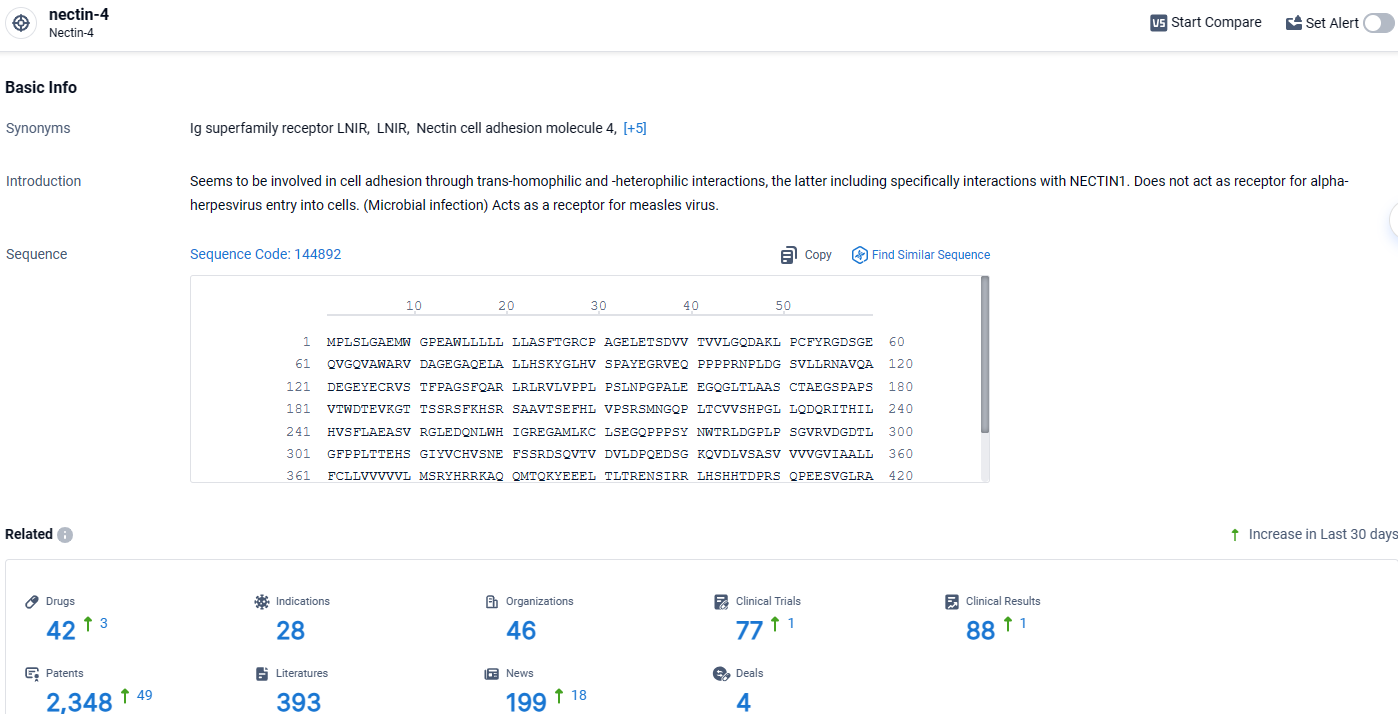View the 88 Clinical Results

[x=980, y=630]
